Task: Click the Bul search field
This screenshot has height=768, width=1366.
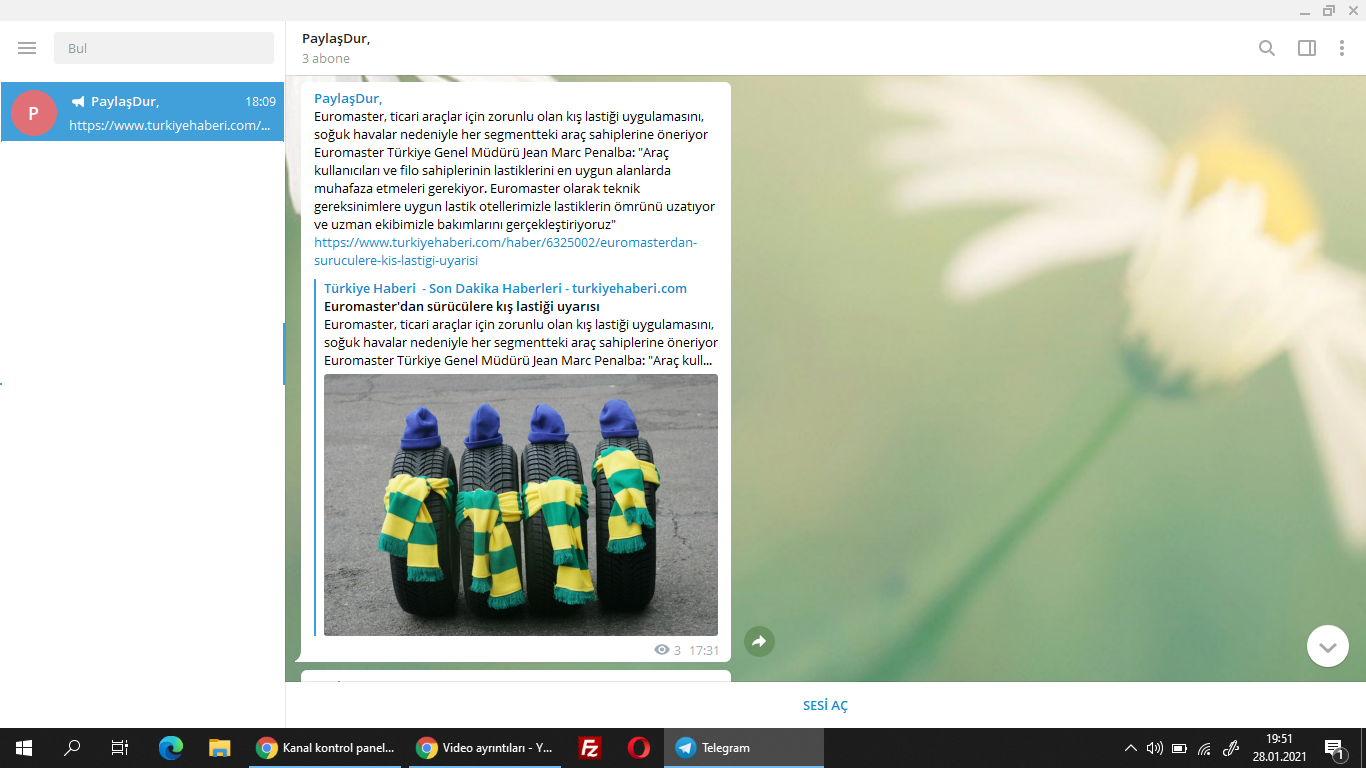Action: coord(164,48)
